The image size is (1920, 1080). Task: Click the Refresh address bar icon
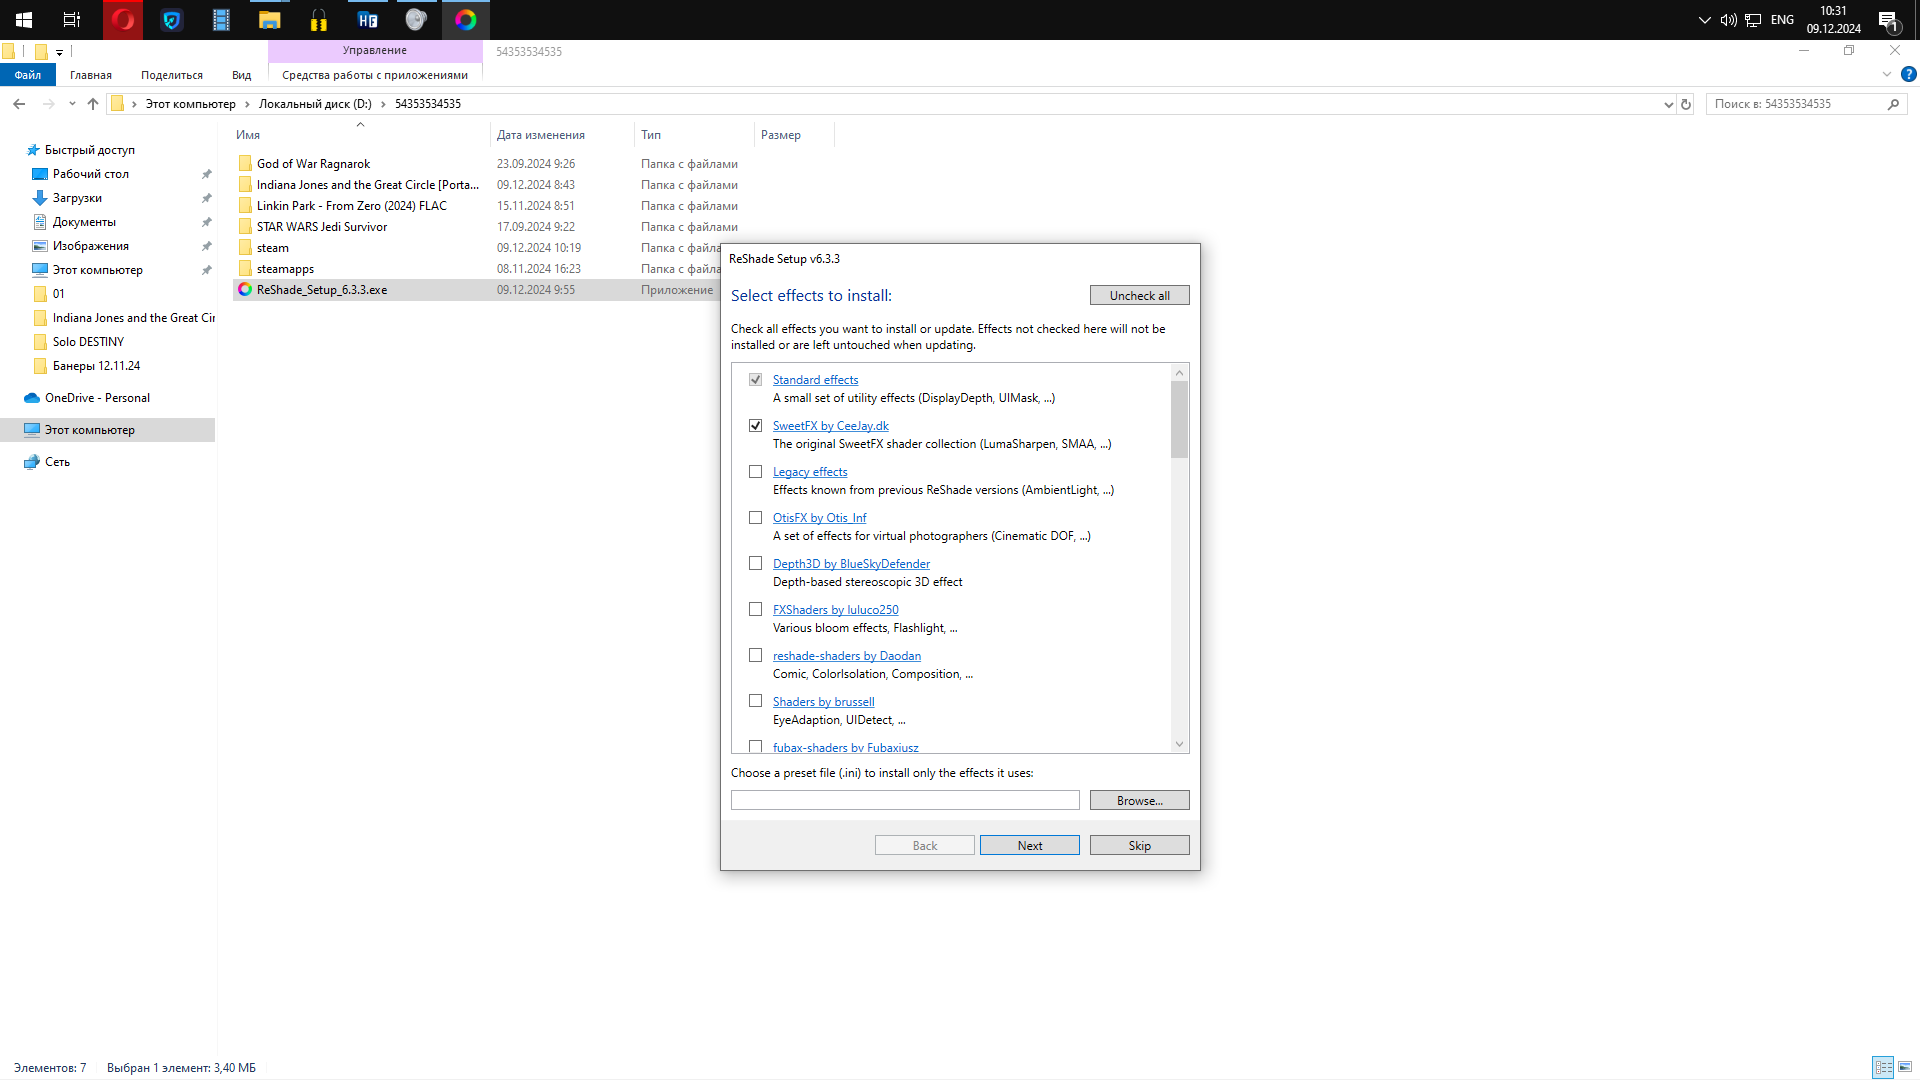(1686, 104)
